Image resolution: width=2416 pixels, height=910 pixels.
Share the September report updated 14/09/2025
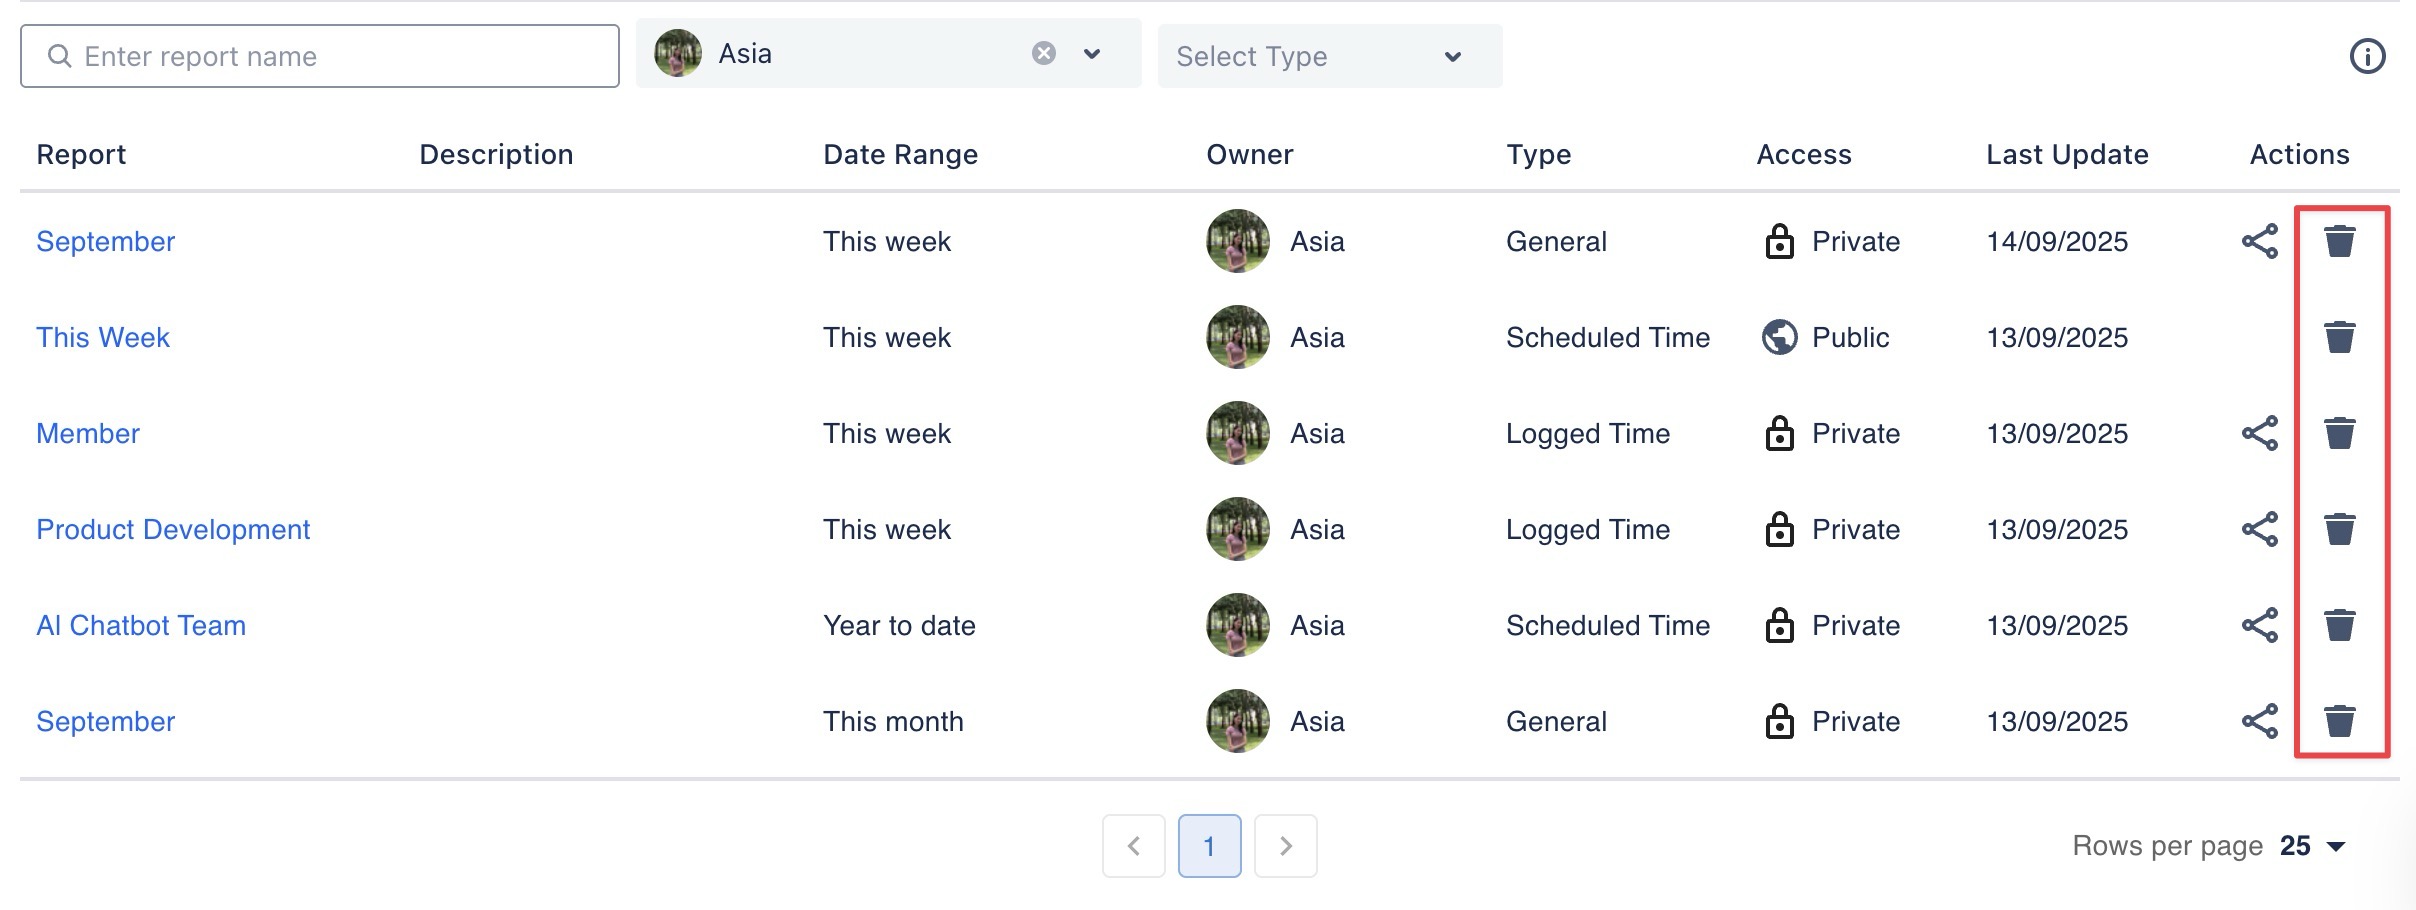click(2259, 241)
